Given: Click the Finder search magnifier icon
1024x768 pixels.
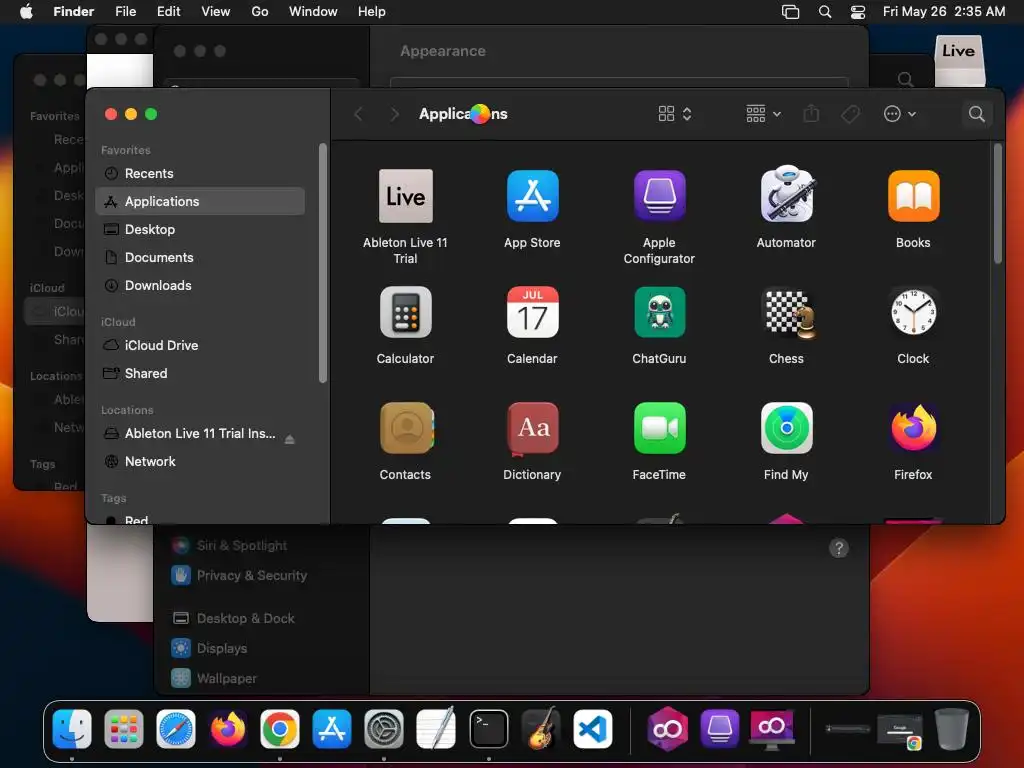Looking at the screenshot, I should tap(976, 114).
